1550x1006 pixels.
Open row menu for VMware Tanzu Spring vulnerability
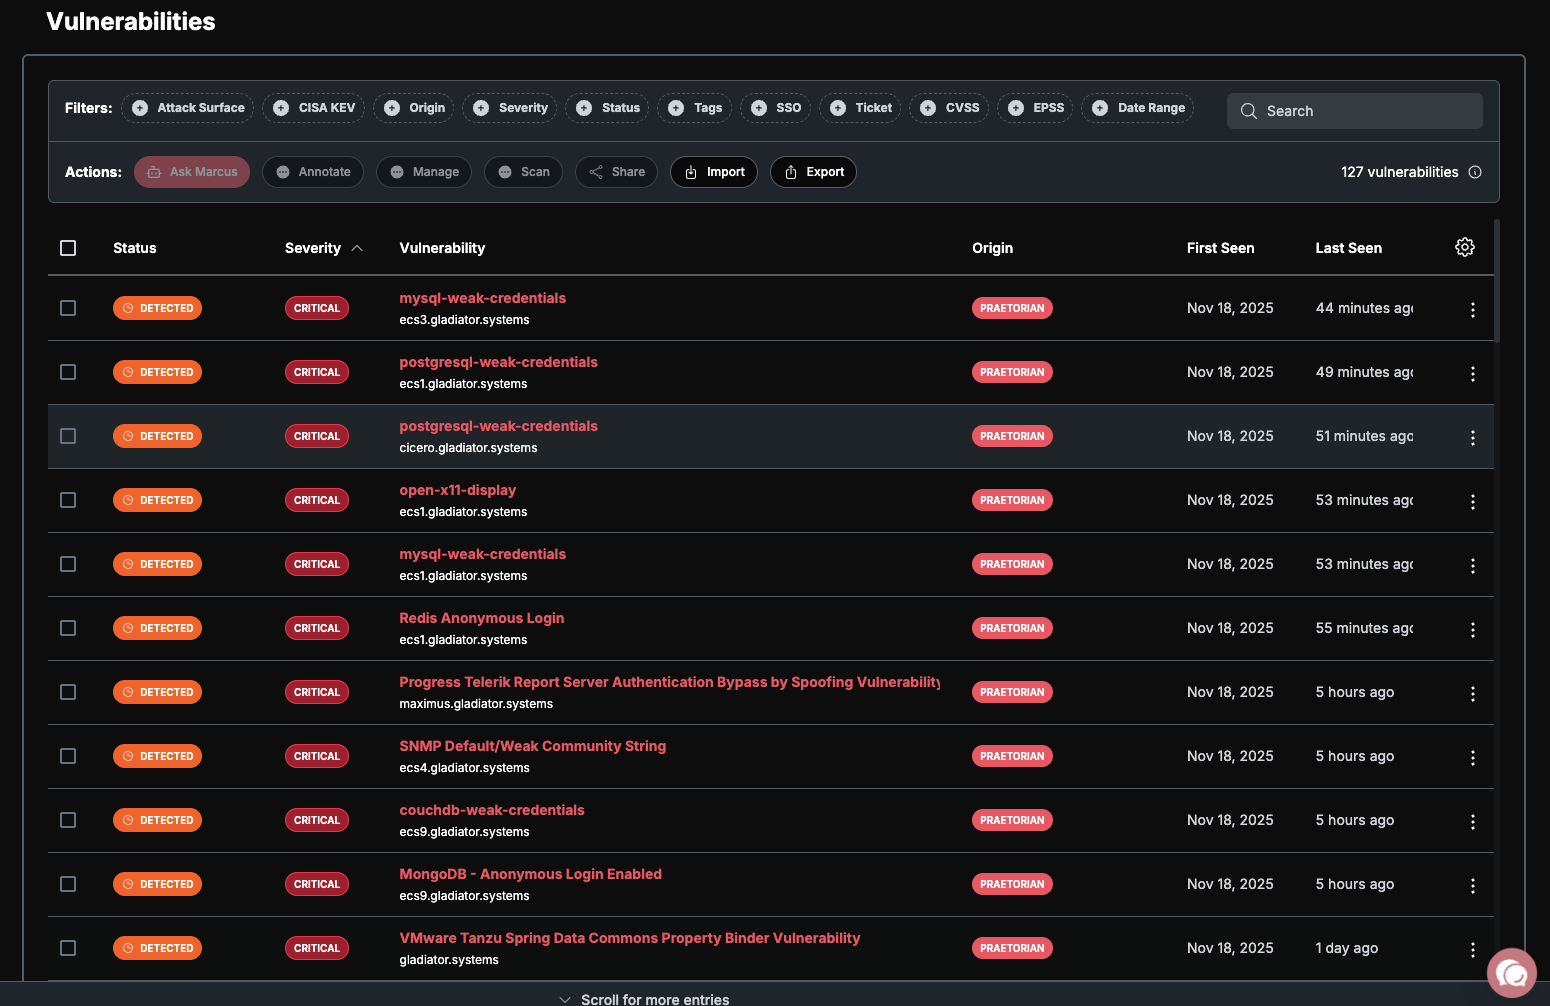point(1473,950)
